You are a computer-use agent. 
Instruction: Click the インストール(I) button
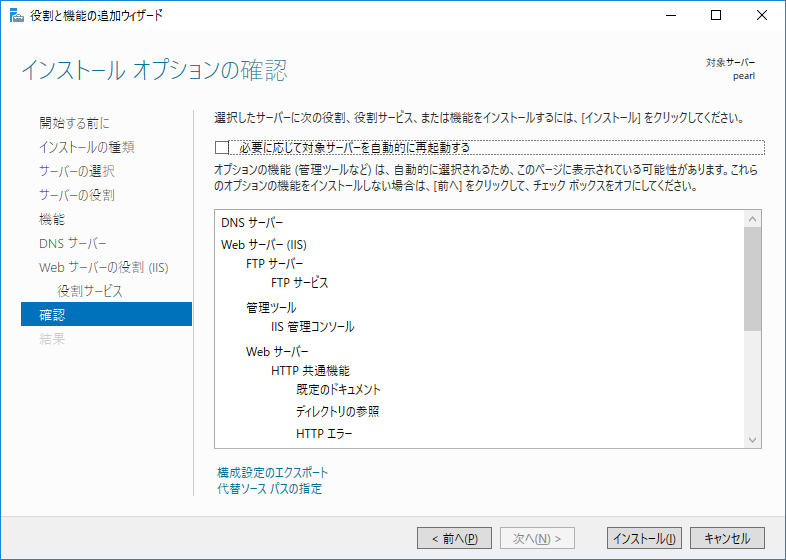coord(644,538)
